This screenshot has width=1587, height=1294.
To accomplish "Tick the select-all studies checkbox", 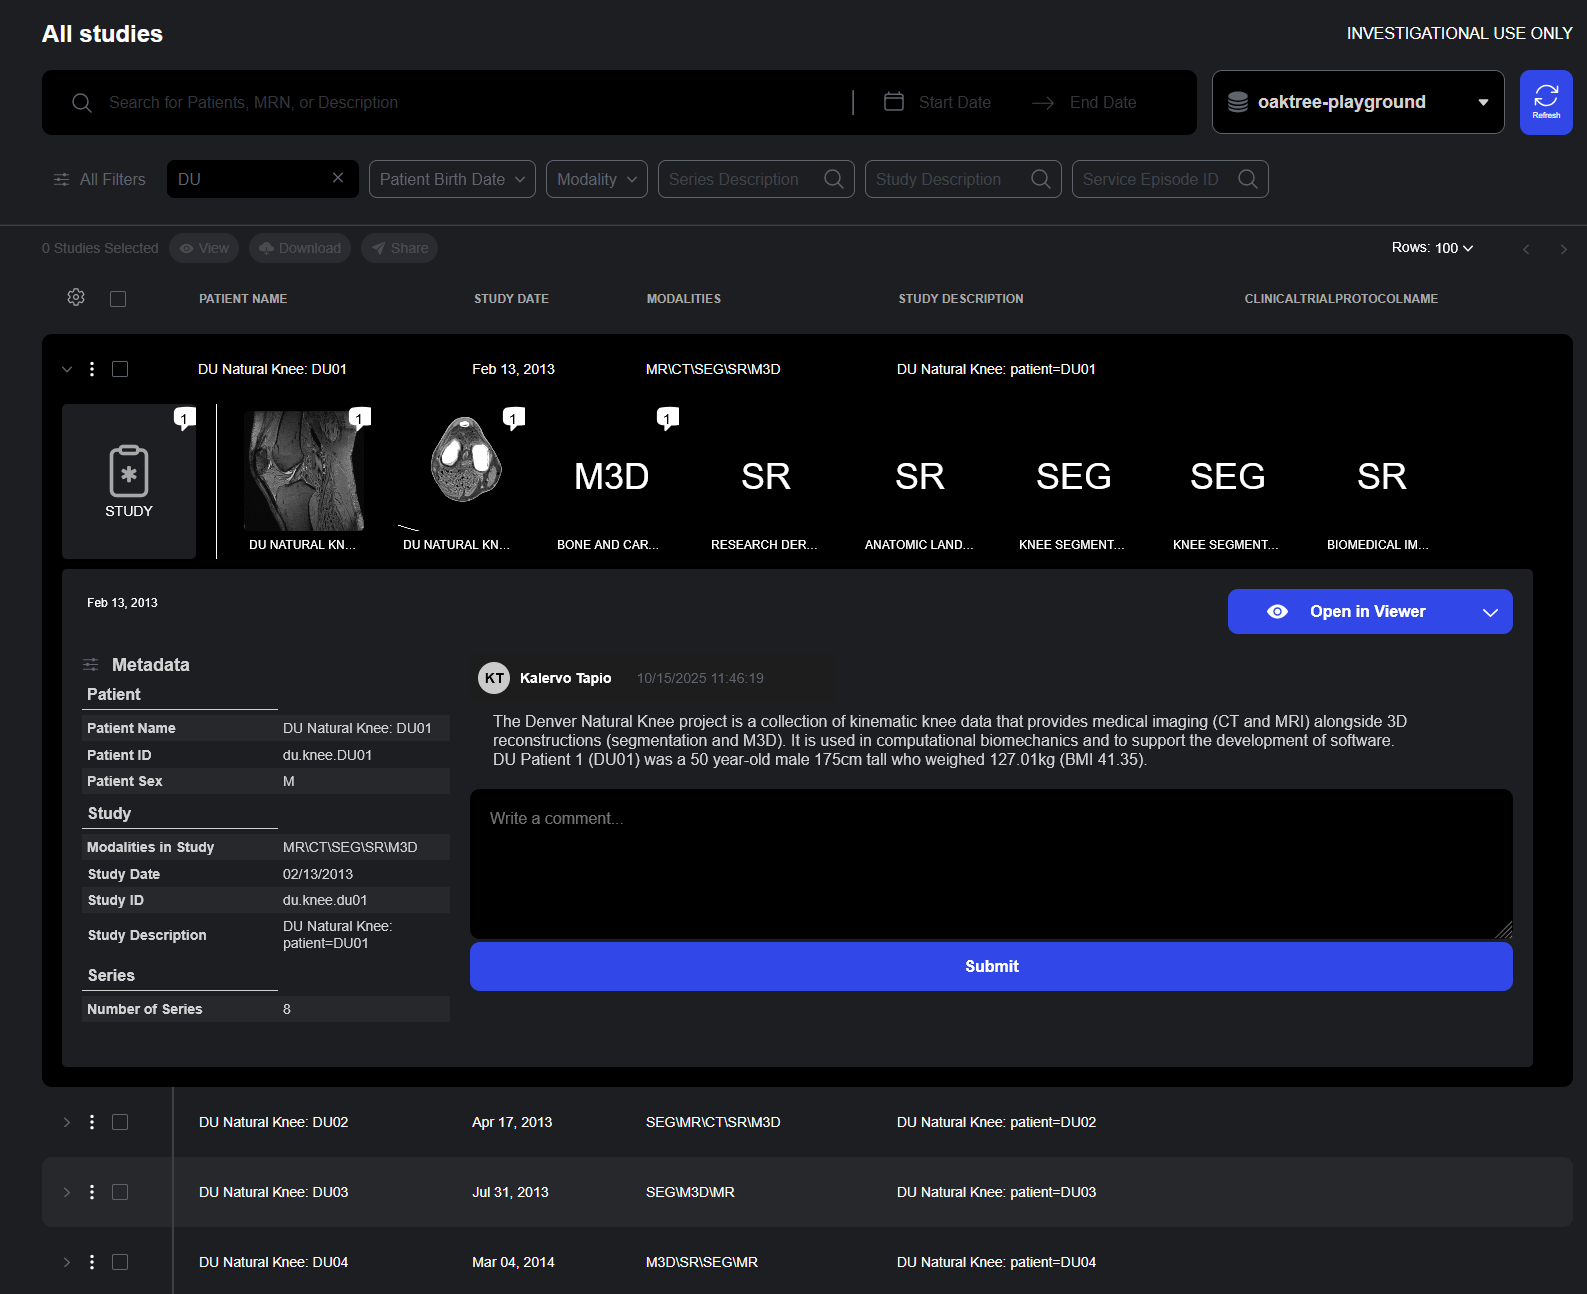I will tap(118, 299).
